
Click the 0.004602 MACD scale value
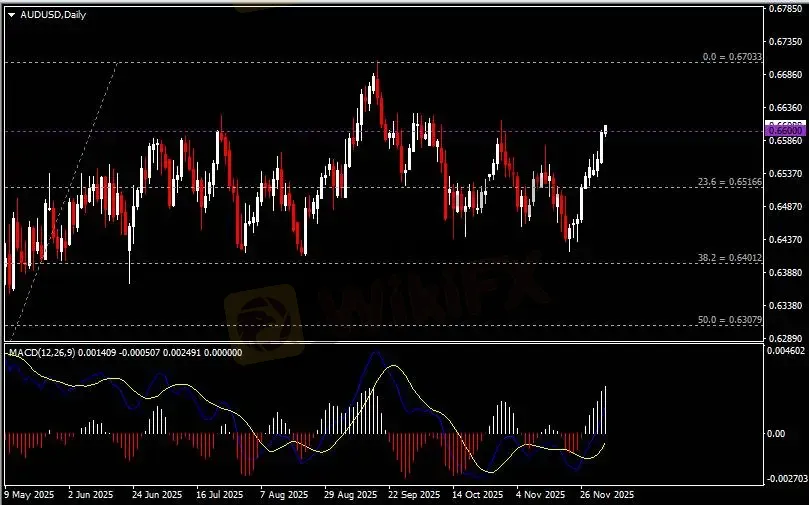click(x=784, y=352)
